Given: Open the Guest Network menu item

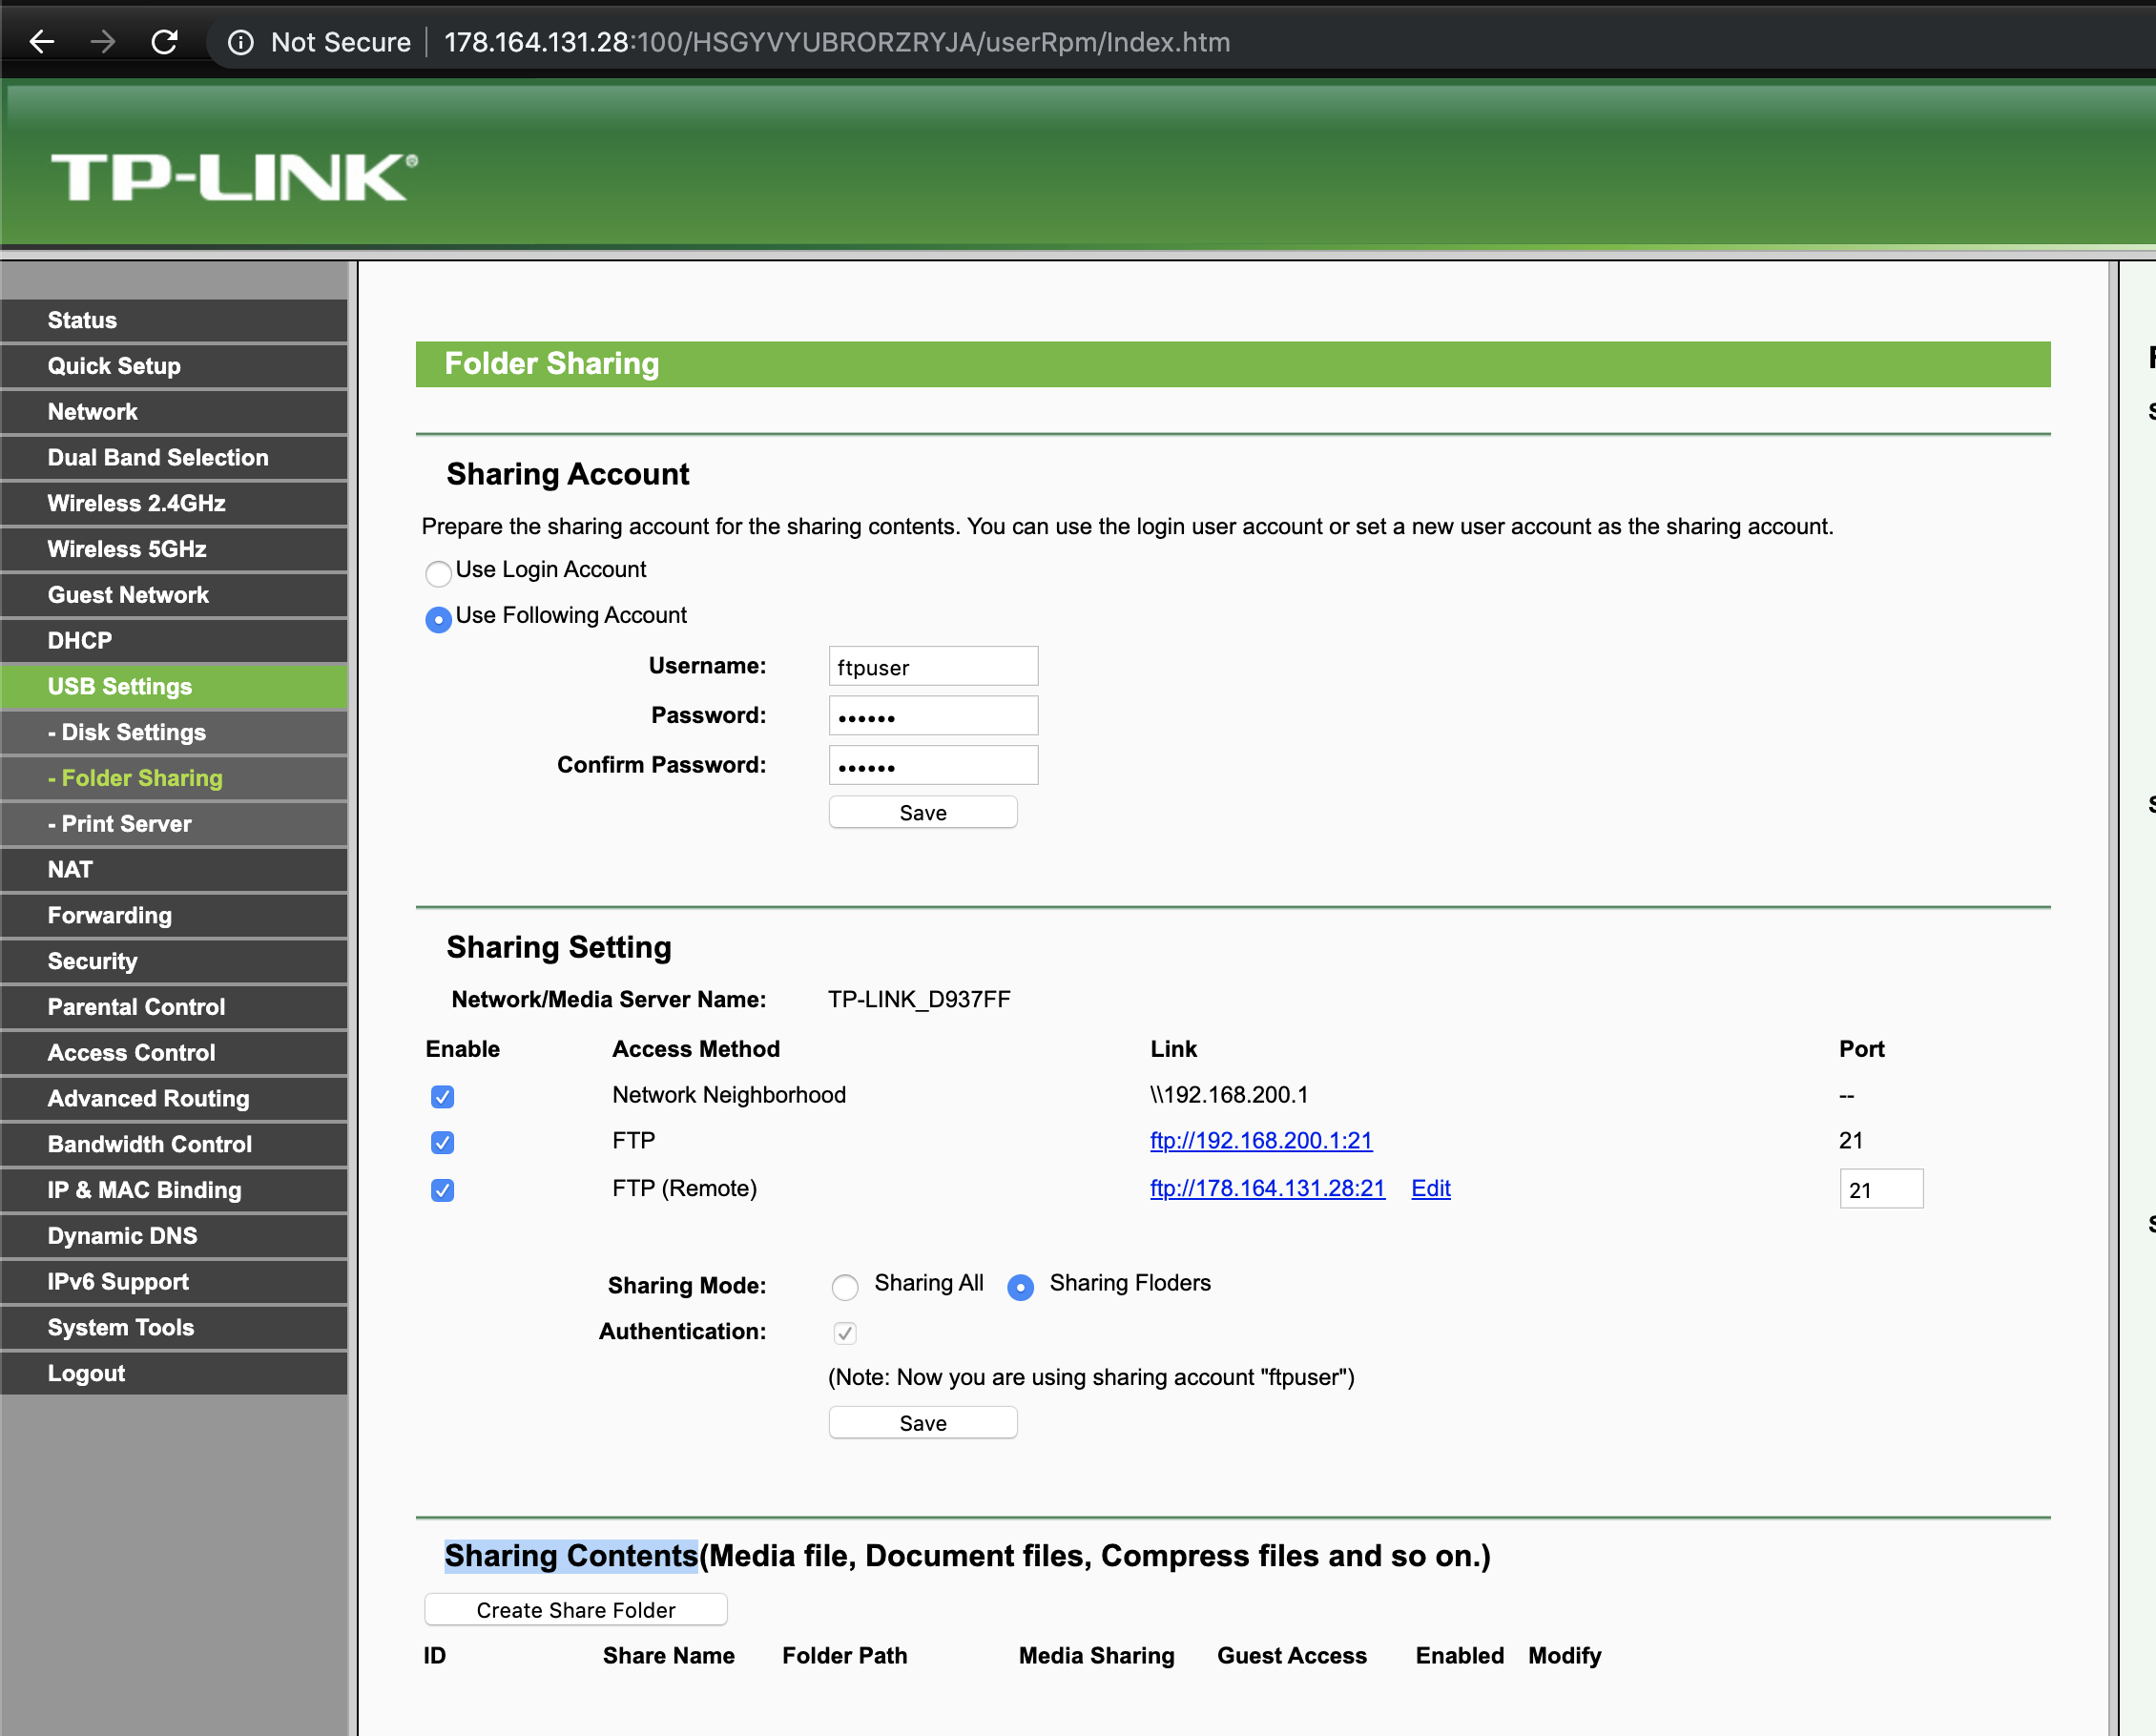Looking at the screenshot, I should point(174,595).
